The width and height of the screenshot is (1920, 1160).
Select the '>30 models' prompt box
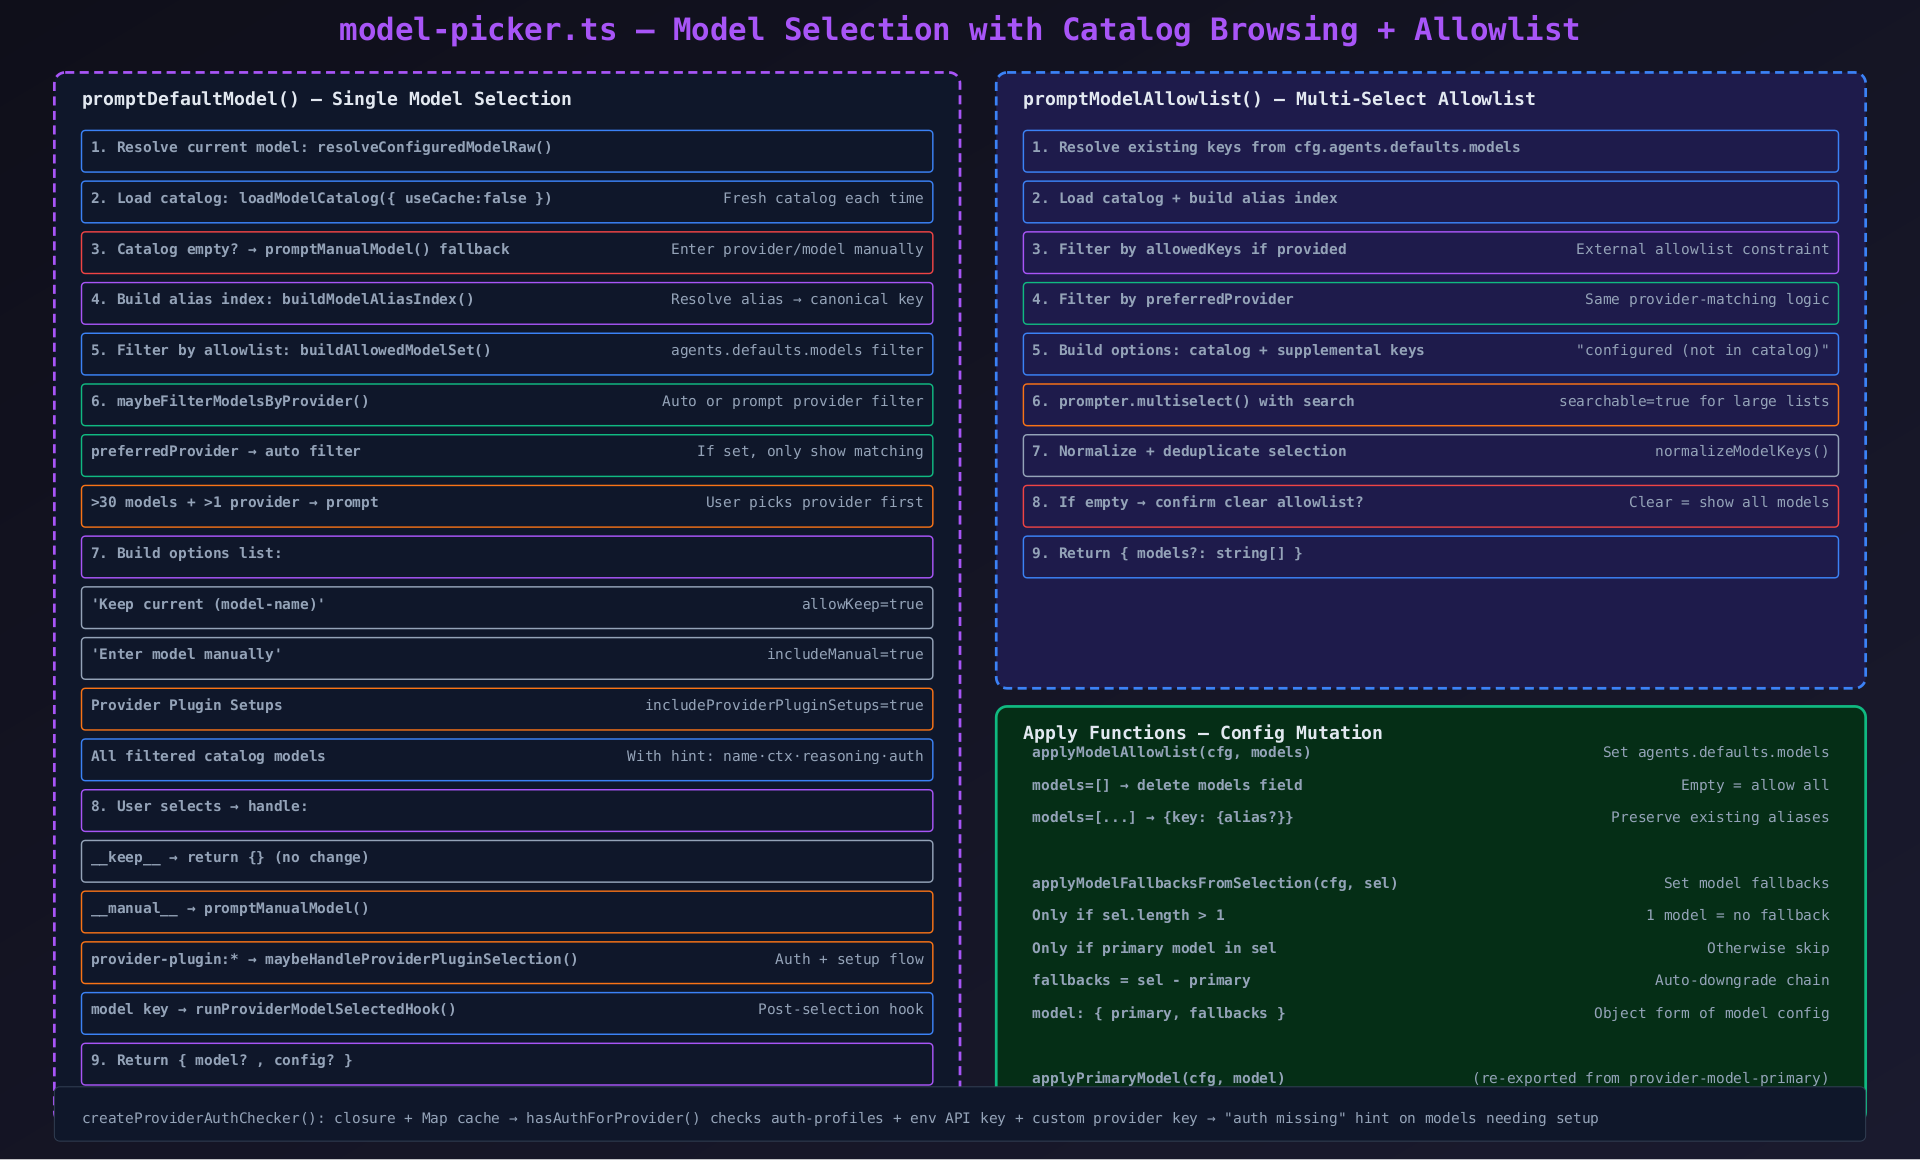click(x=506, y=505)
